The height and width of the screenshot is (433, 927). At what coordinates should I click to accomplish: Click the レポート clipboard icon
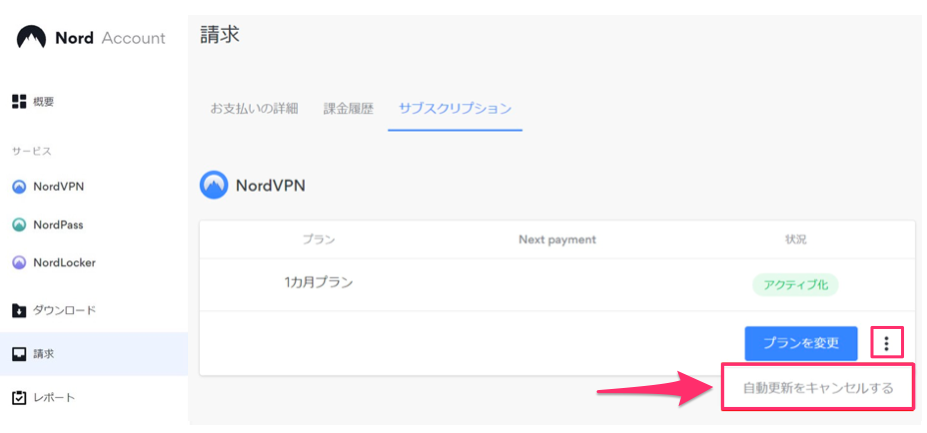pyautogui.click(x=20, y=398)
